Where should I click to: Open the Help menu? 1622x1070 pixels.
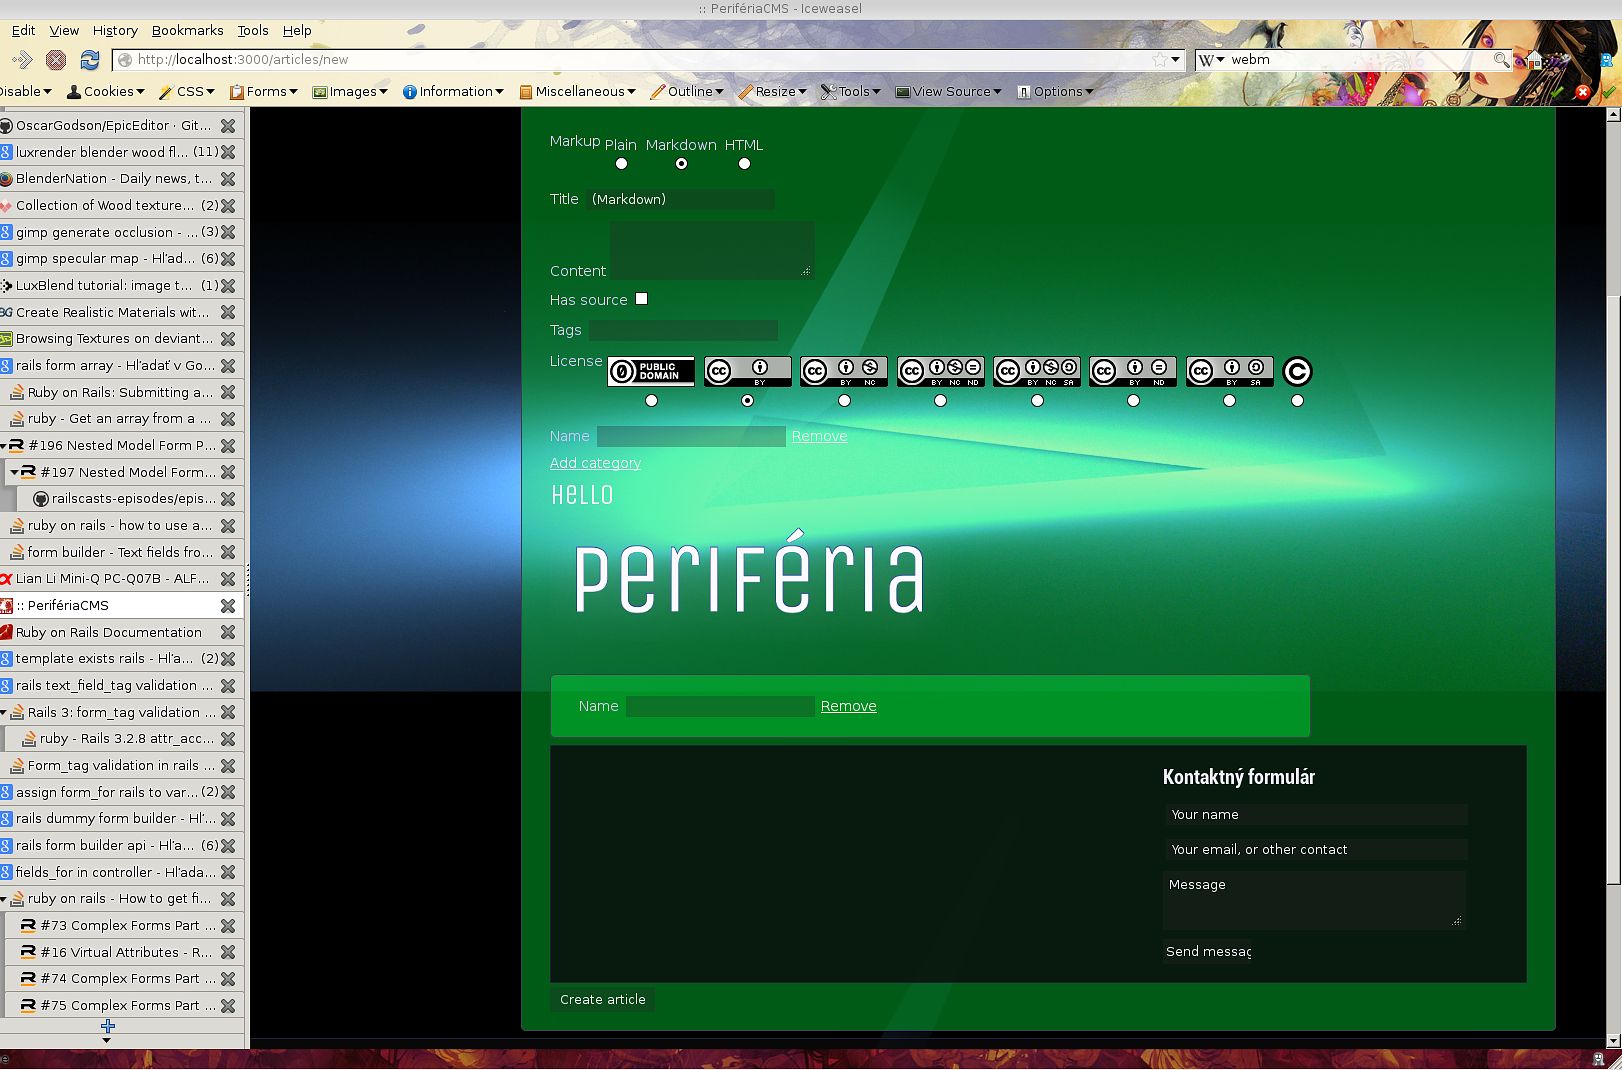(297, 31)
